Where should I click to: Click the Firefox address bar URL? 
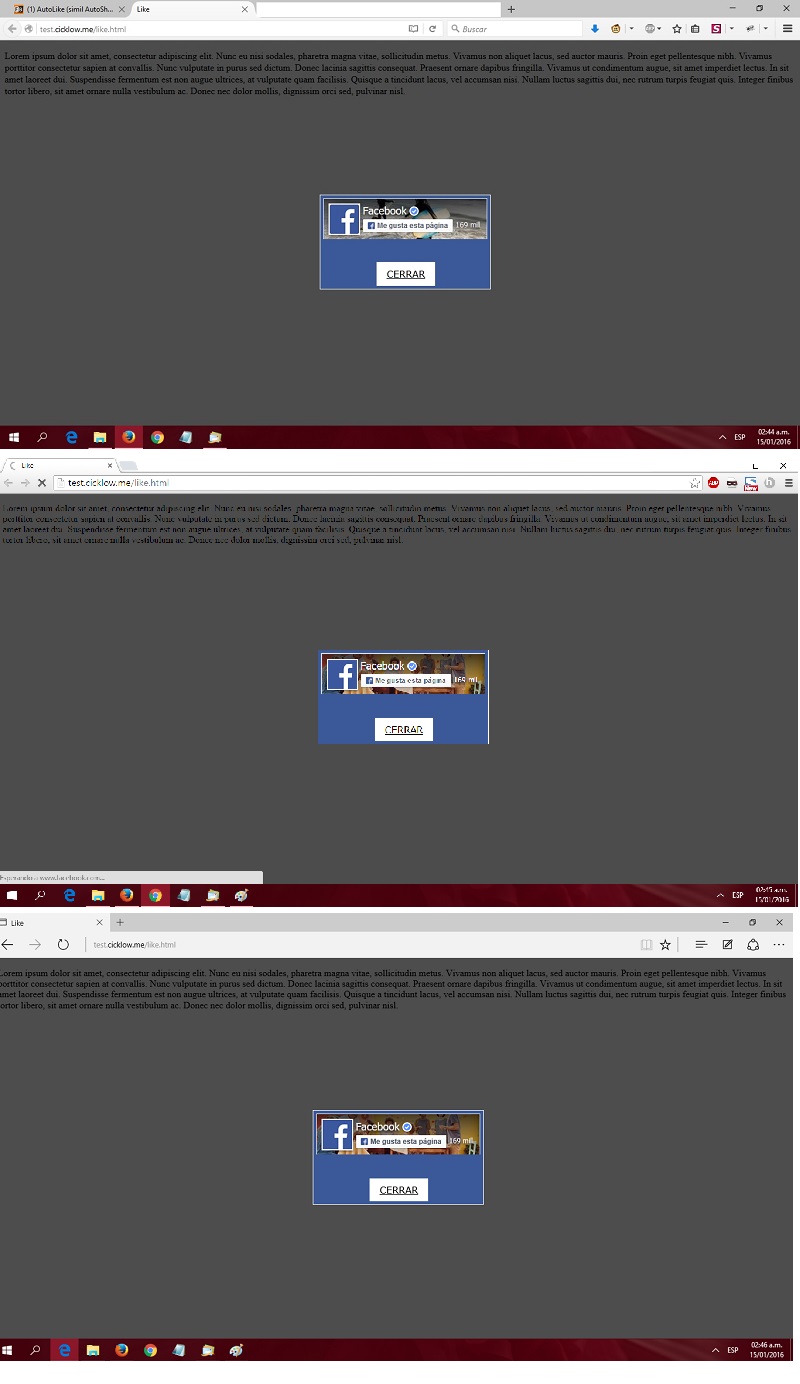tap(83, 30)
